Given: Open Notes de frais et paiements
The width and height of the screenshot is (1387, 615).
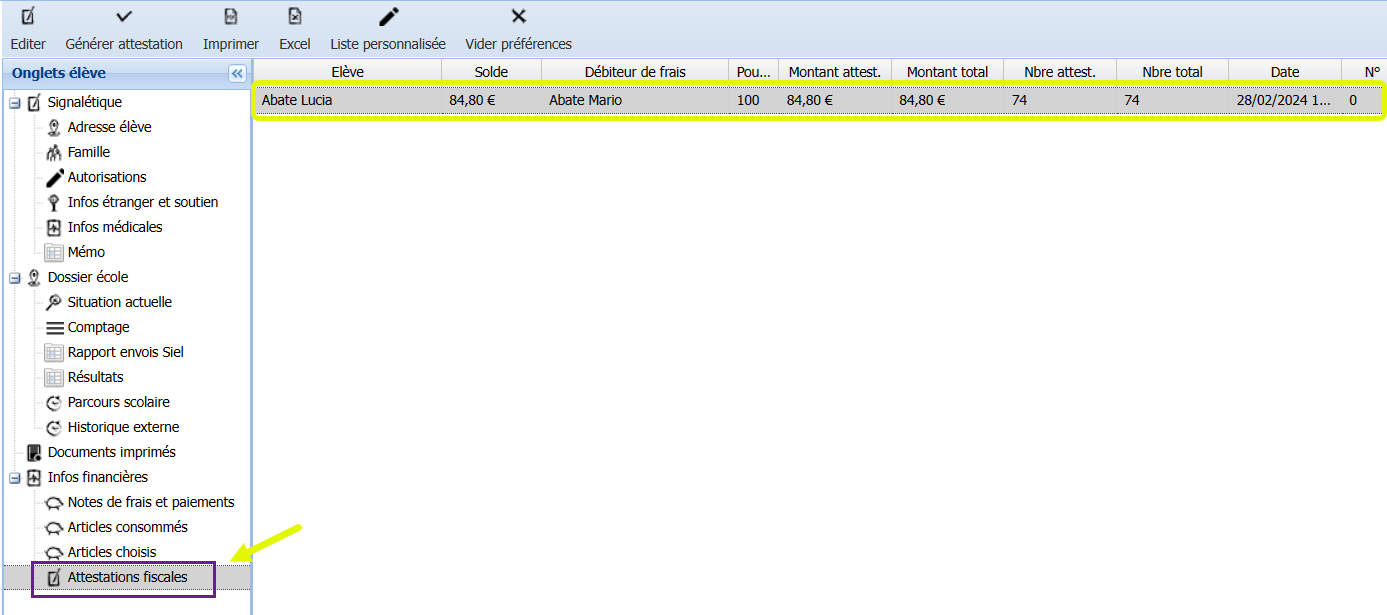Looking at the screenshot, I should click(x=150, y=502).
